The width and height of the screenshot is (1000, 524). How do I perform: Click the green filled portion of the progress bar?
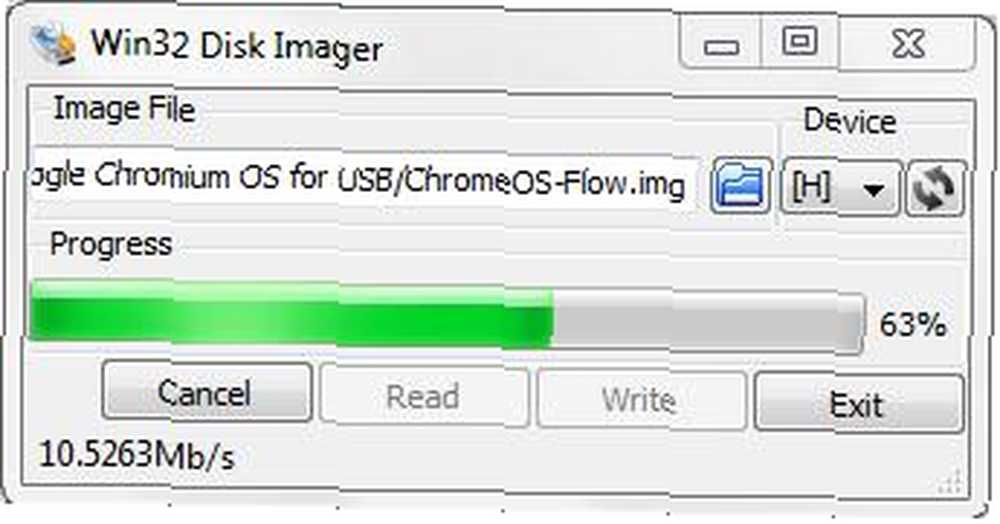(291, 316)
